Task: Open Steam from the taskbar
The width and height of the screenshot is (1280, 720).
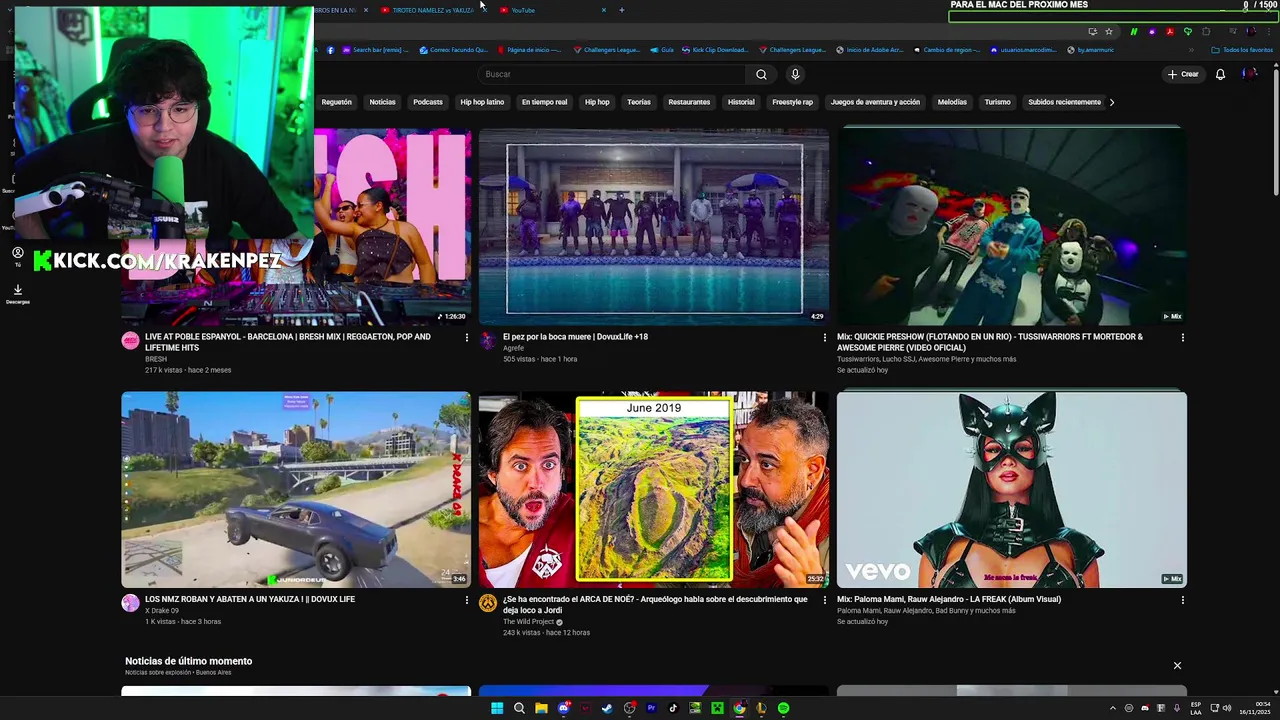Action: (x=607, y=708)
